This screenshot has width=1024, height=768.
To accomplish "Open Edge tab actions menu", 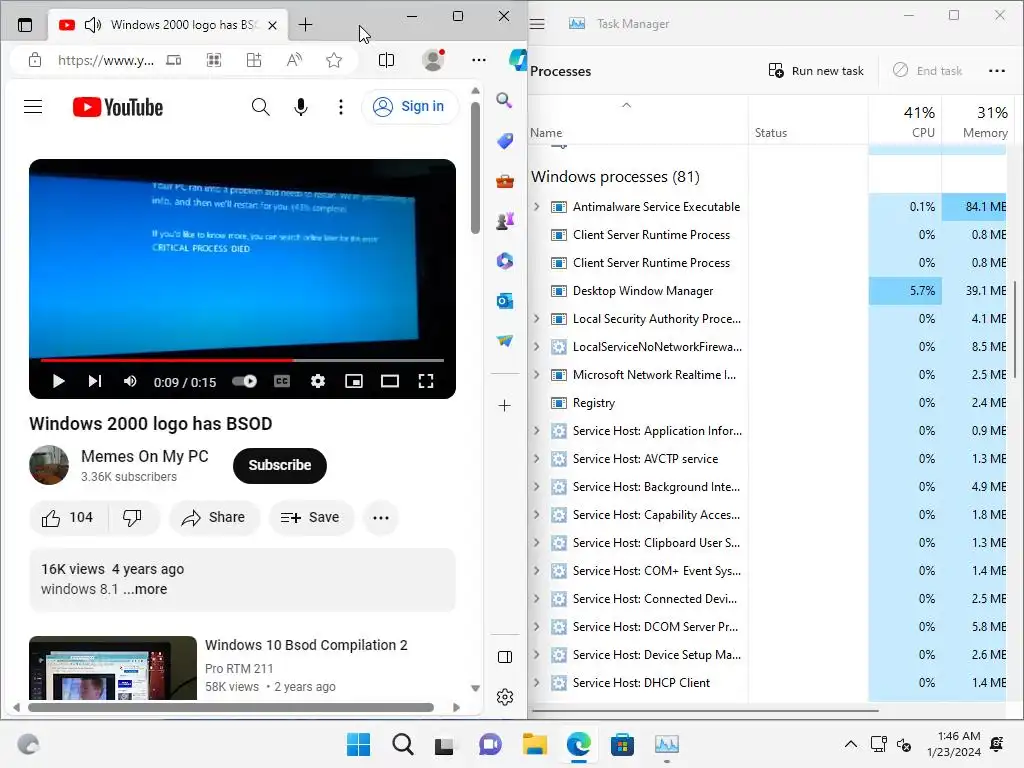I will (x=25, y=25).
